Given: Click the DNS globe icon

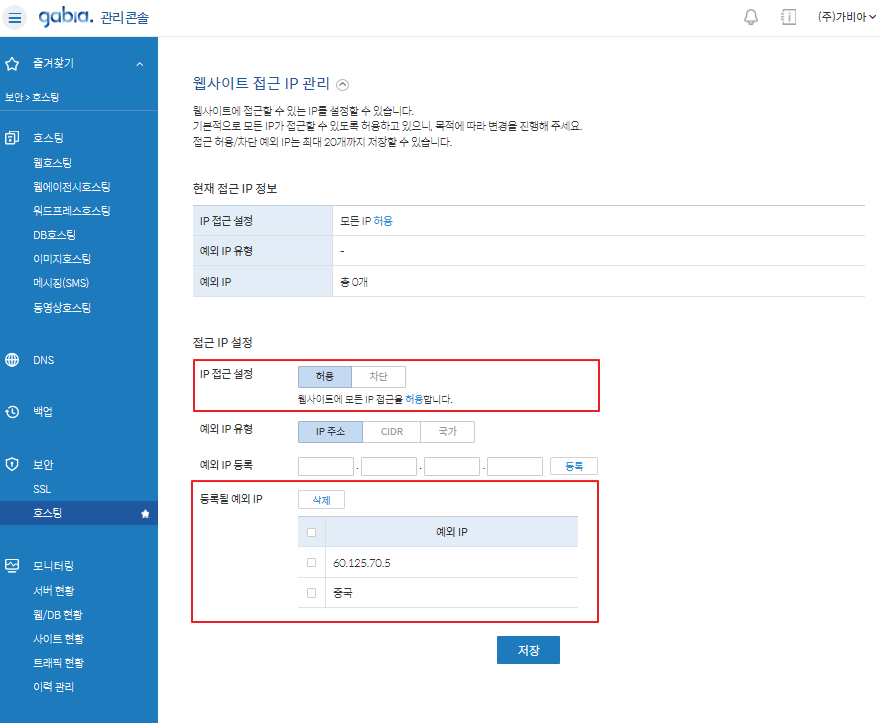Looking at the screenshot, I should point(13,360).
